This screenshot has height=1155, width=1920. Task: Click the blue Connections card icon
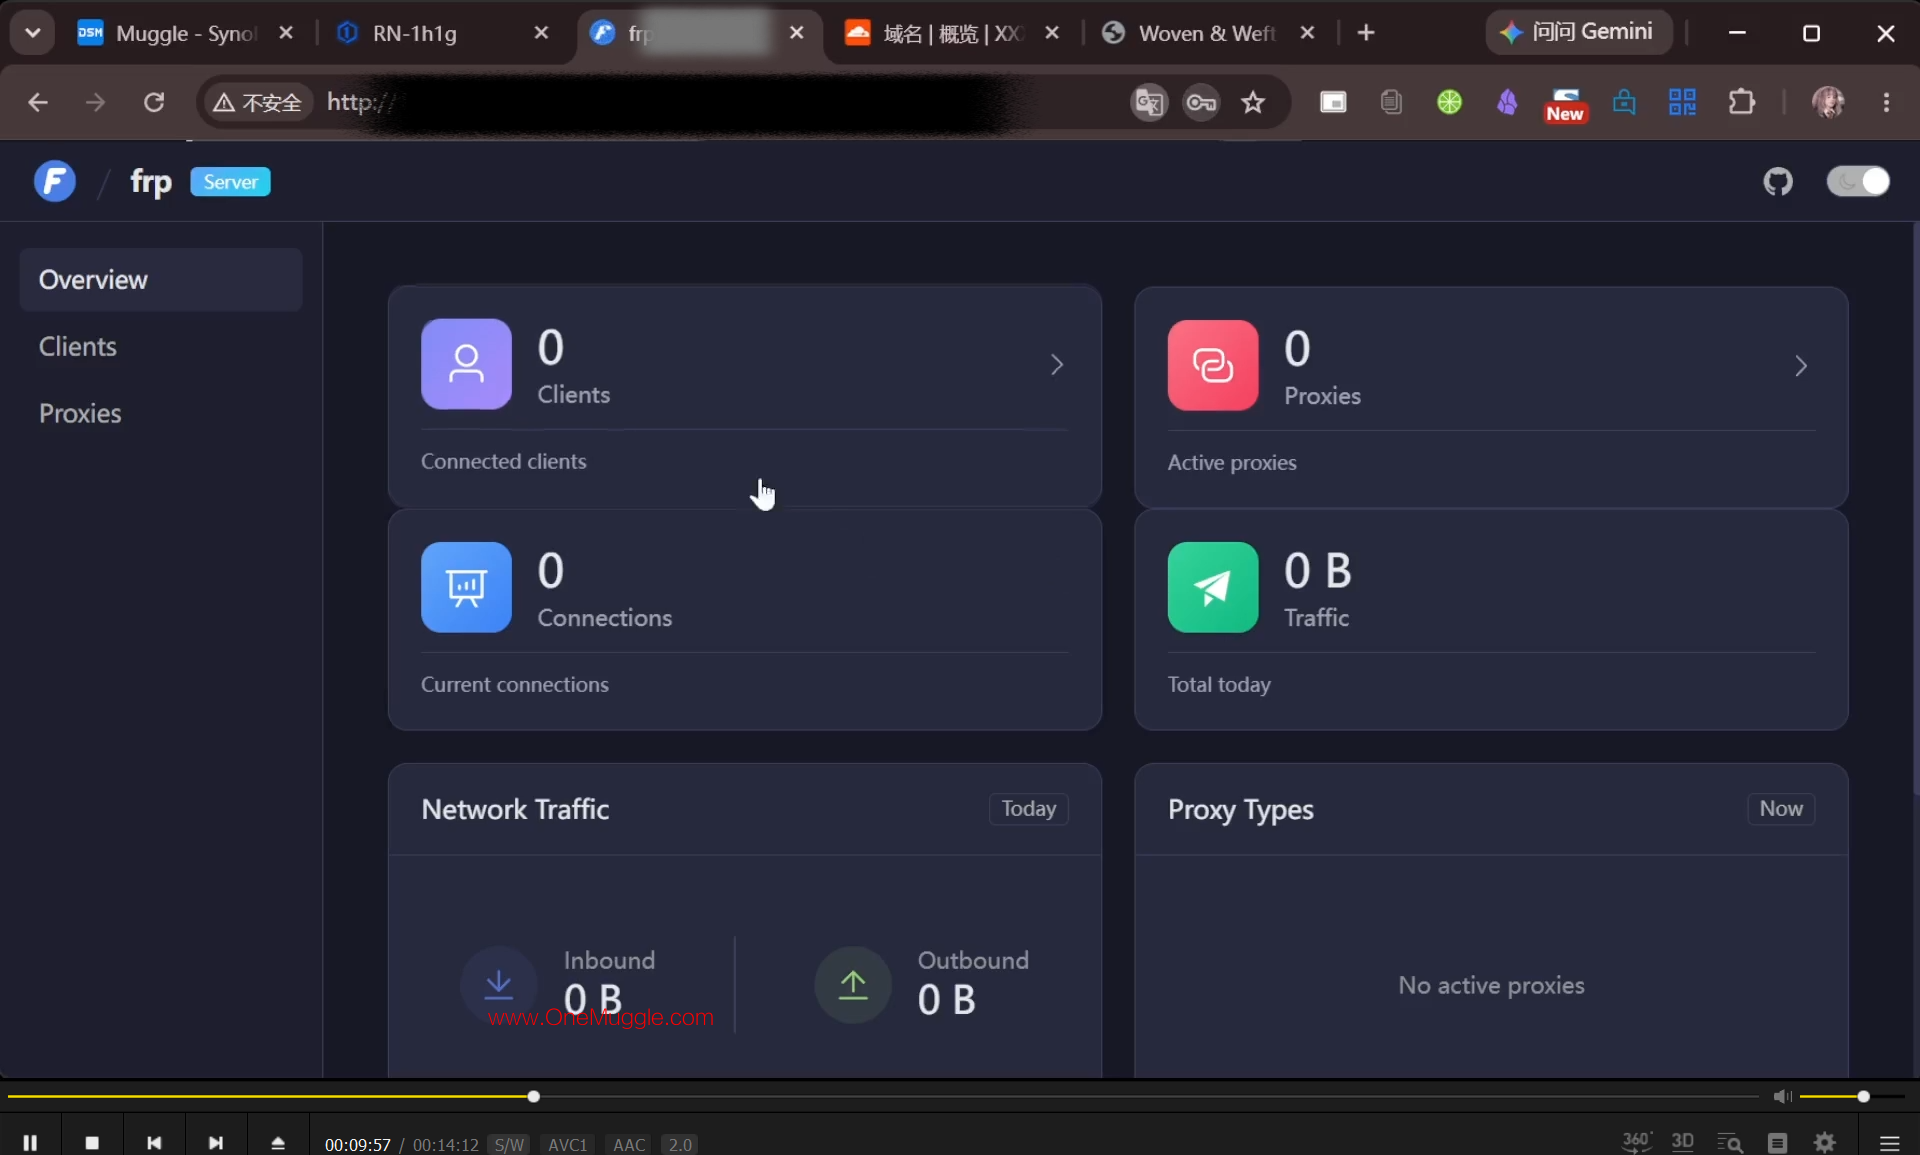coord(466,587)
